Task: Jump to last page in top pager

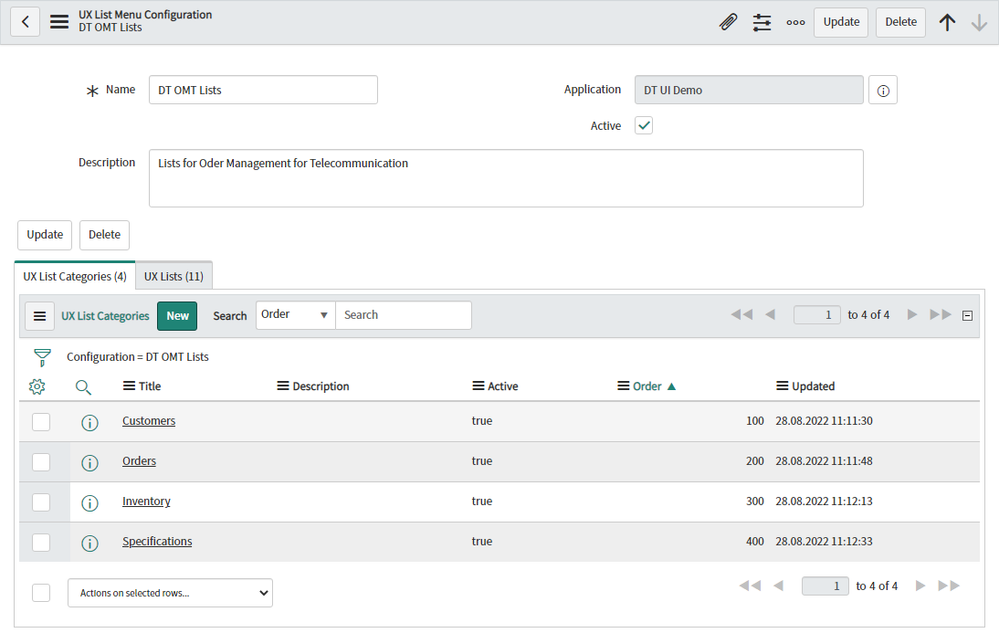Action: point(940,314)
